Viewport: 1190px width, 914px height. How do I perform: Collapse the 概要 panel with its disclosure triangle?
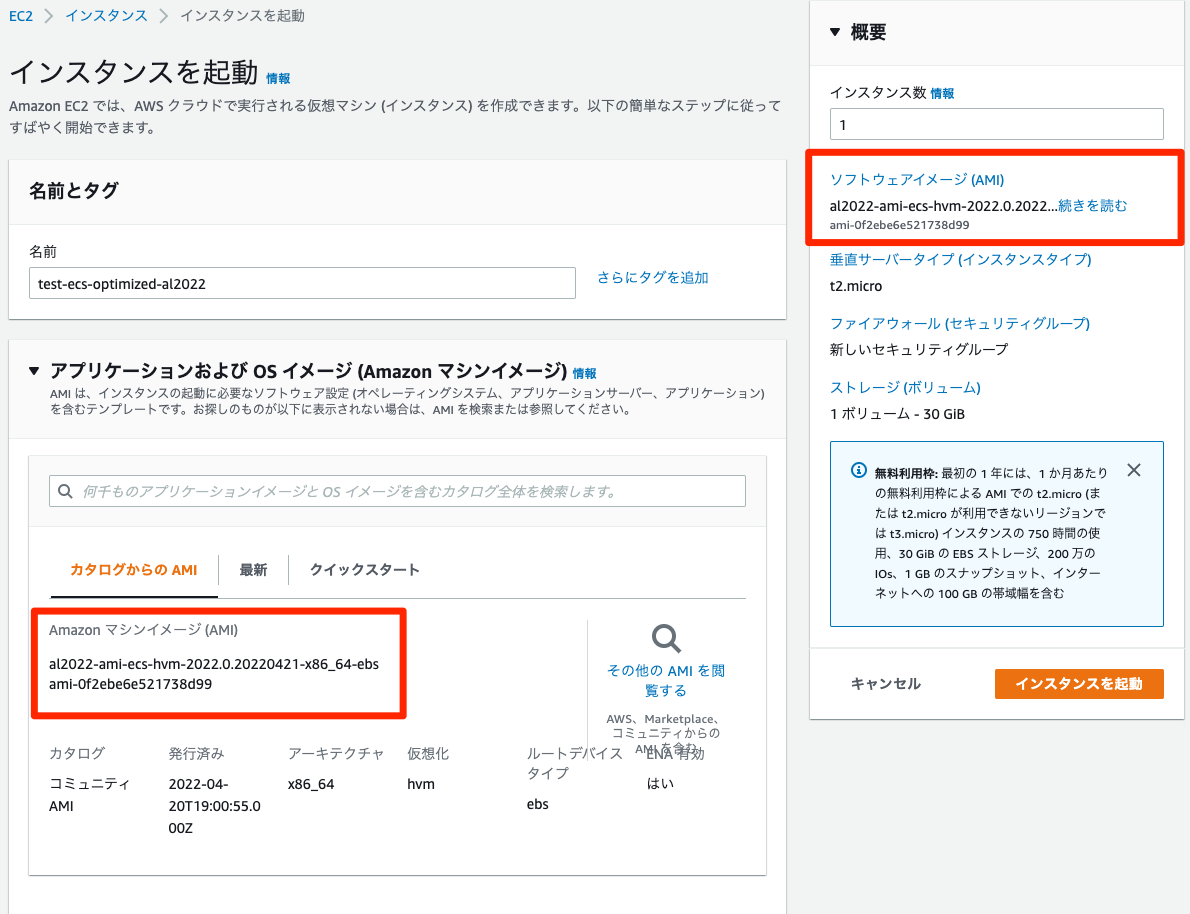835,31
